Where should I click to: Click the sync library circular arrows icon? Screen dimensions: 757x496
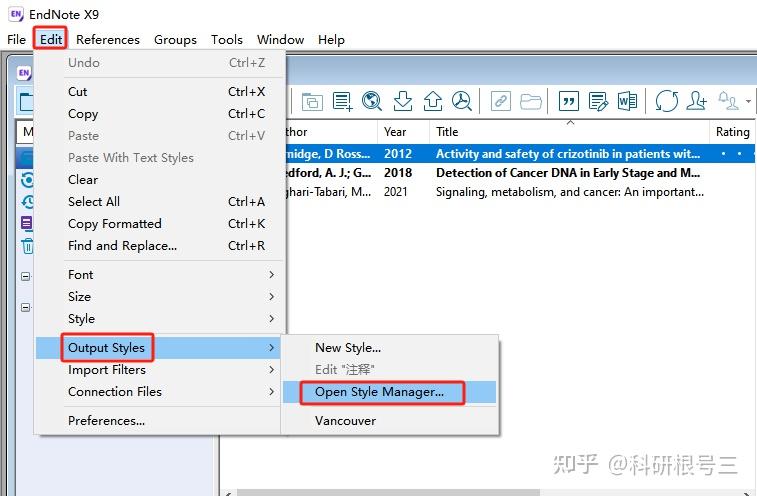click(667, 101)
